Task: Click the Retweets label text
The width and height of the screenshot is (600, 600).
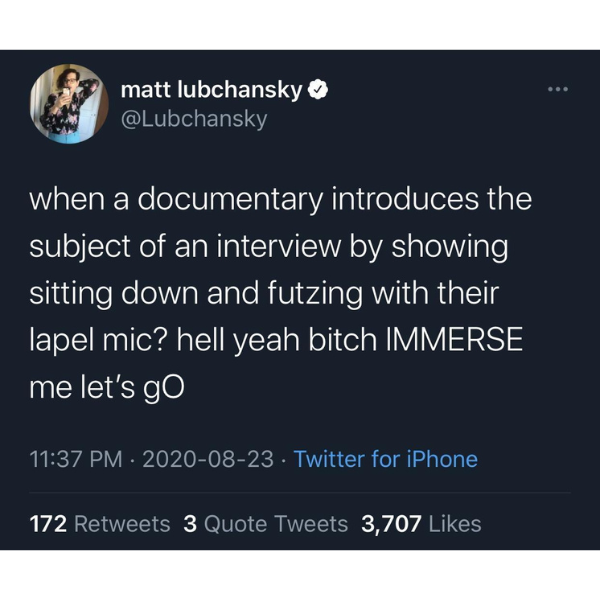Action: [x=122, y=524]
